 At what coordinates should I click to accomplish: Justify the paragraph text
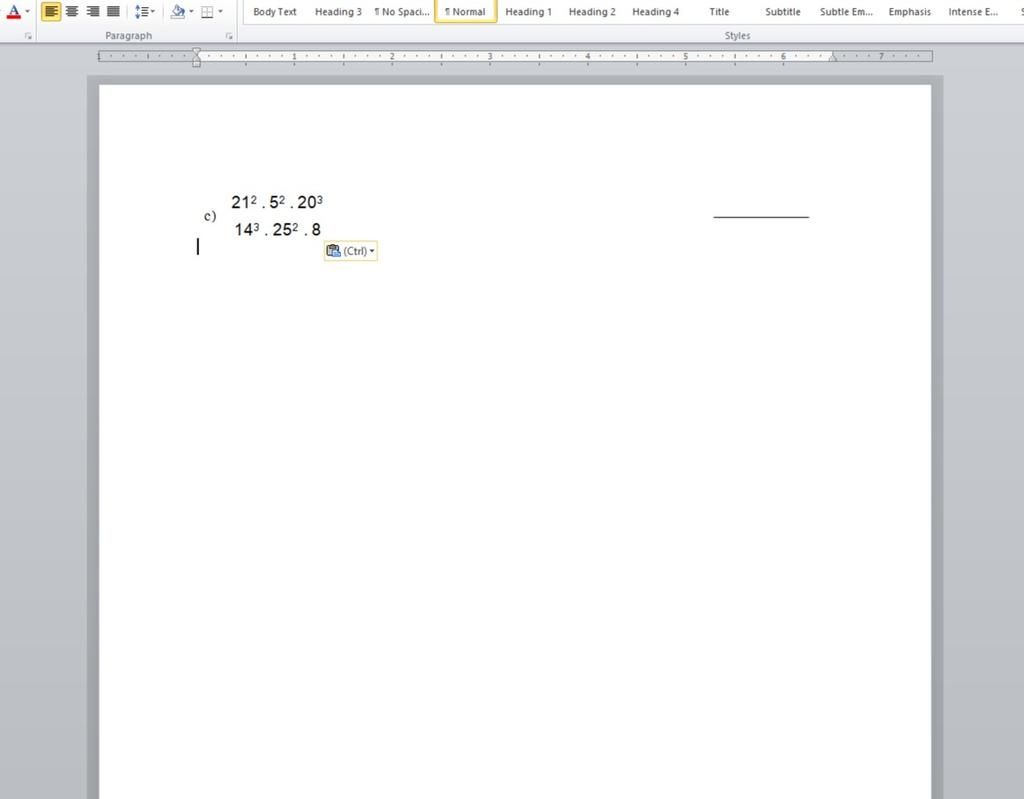click(x=113, y=11)
